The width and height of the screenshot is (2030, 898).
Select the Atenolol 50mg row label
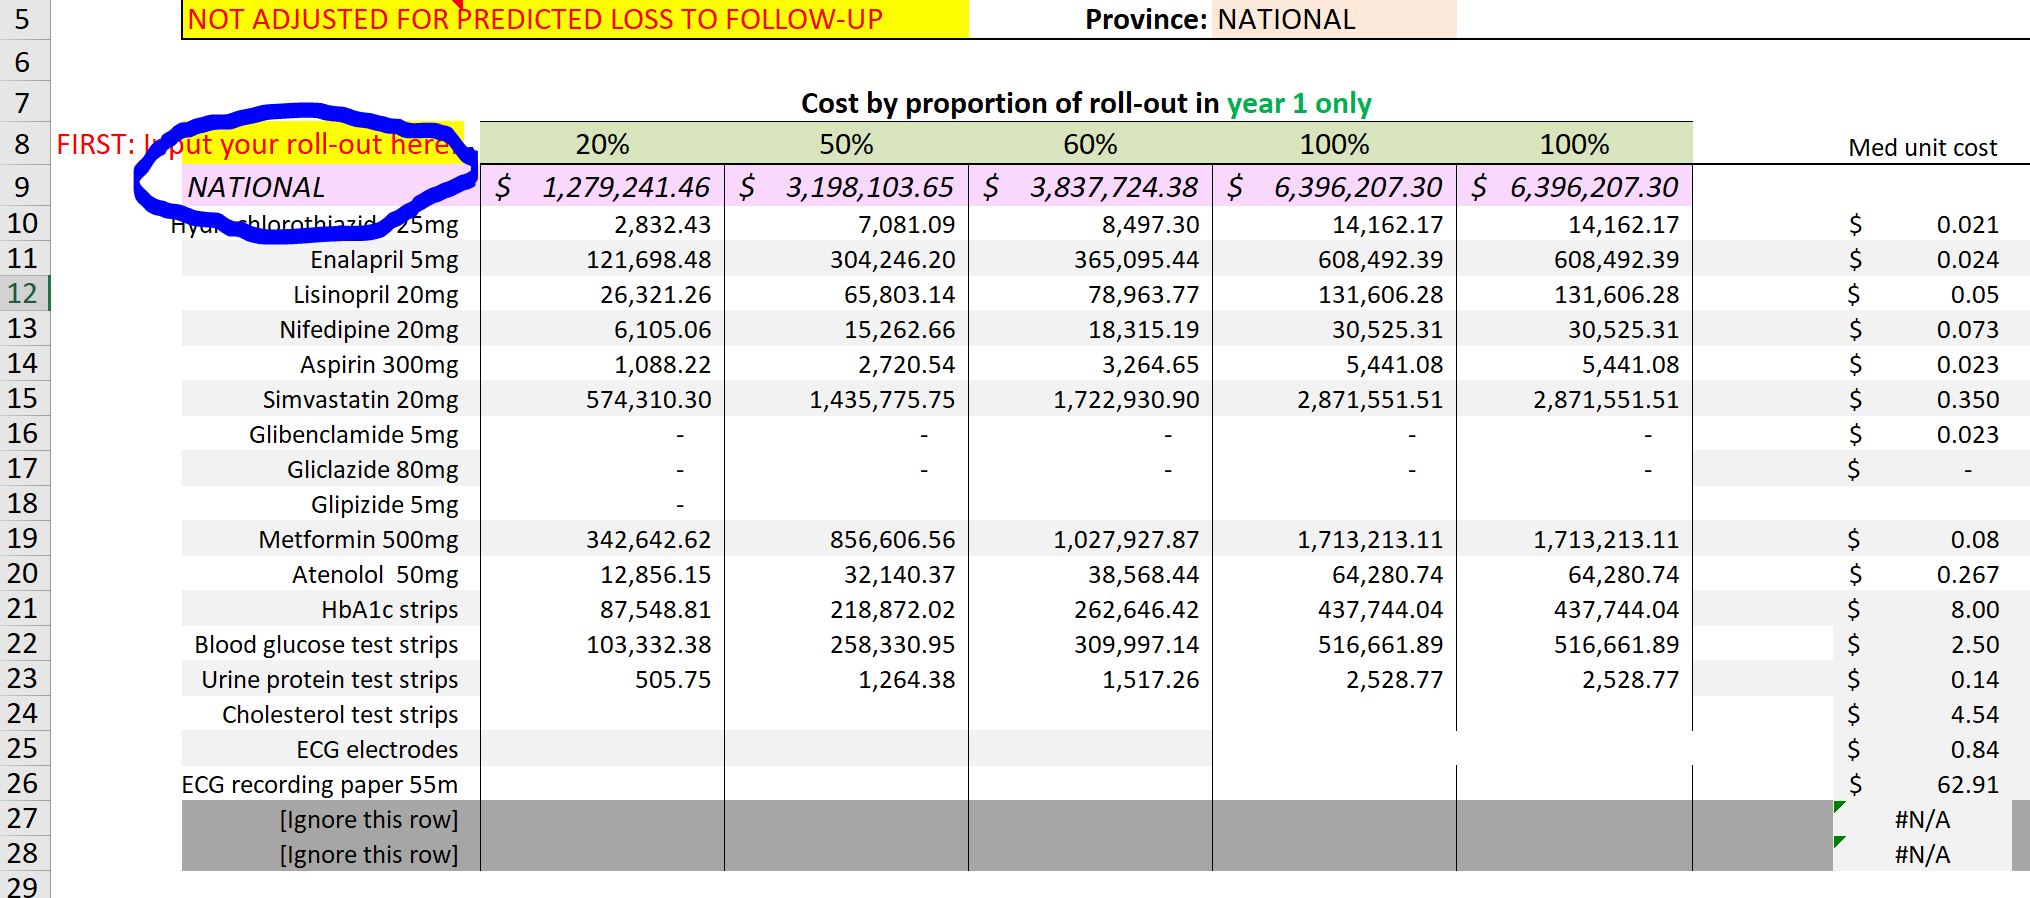375,575
